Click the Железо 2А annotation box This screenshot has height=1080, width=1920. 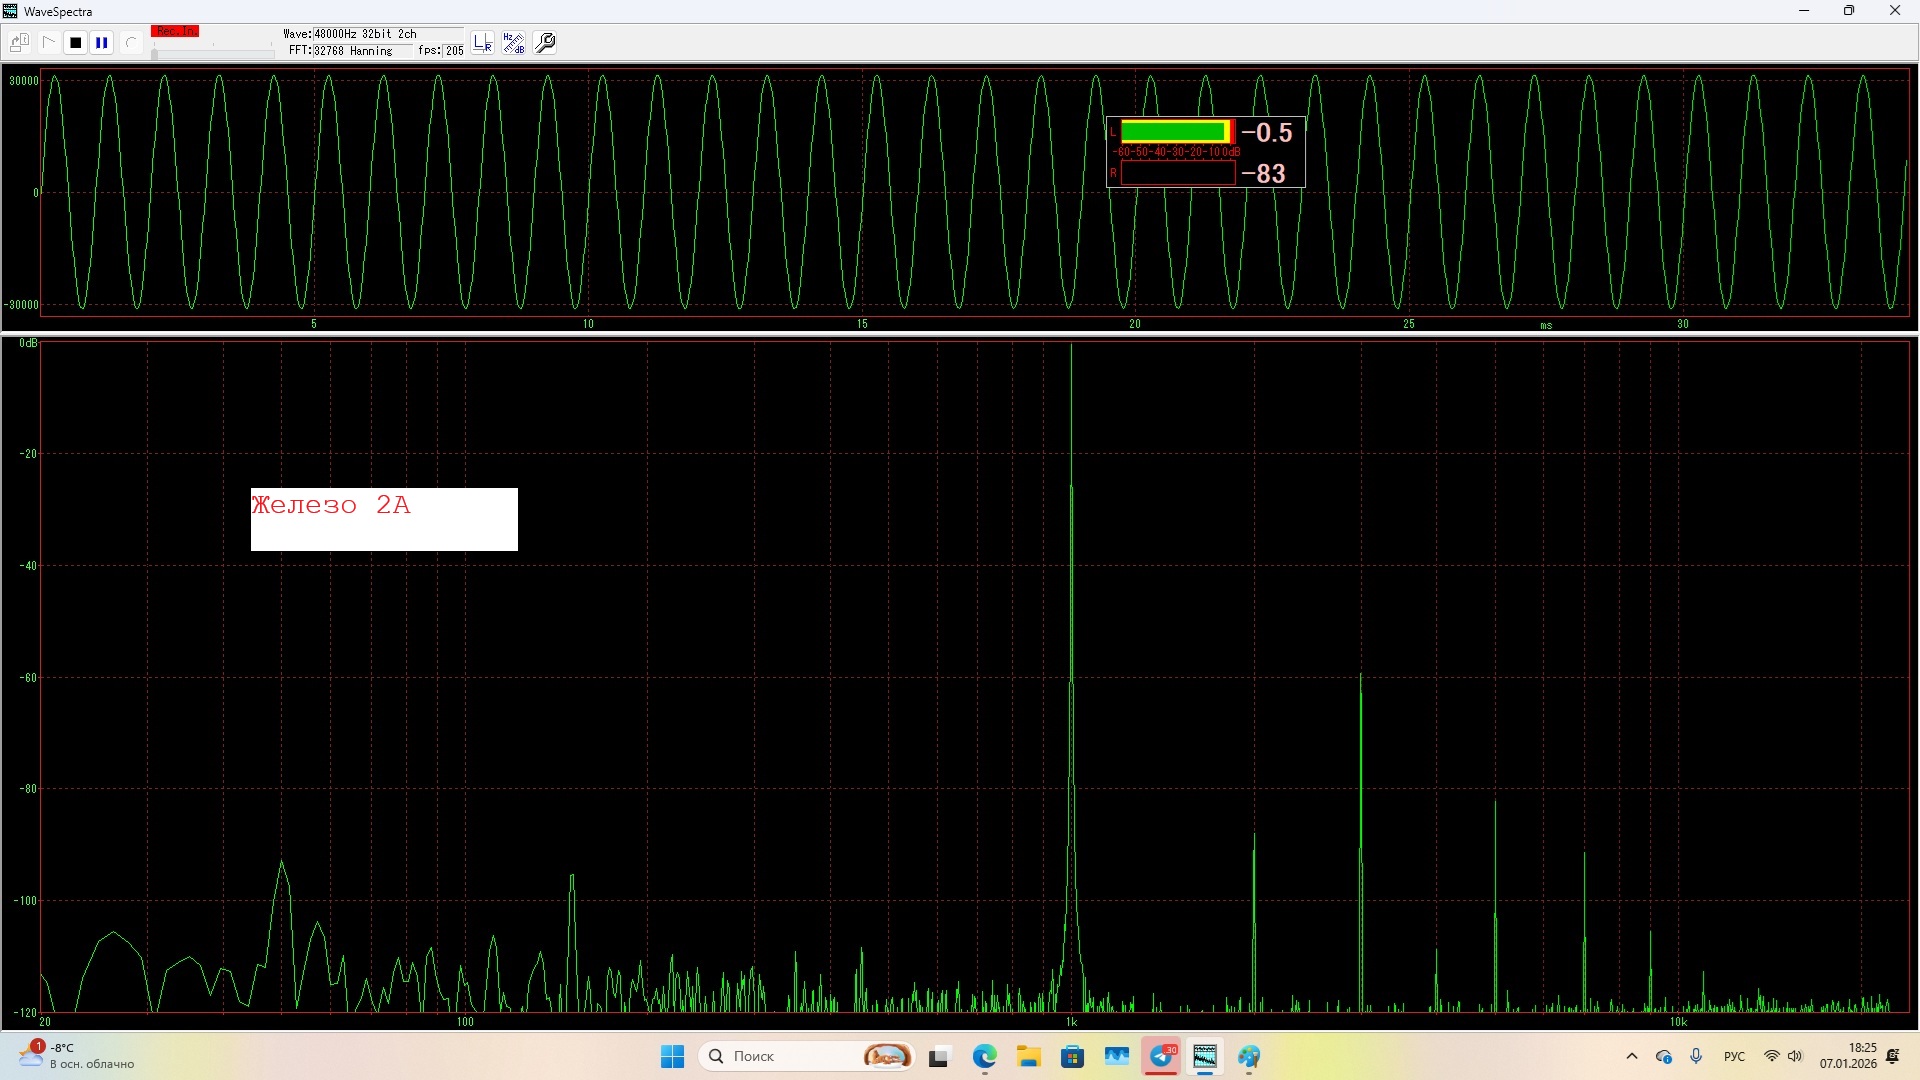(384, 519)
